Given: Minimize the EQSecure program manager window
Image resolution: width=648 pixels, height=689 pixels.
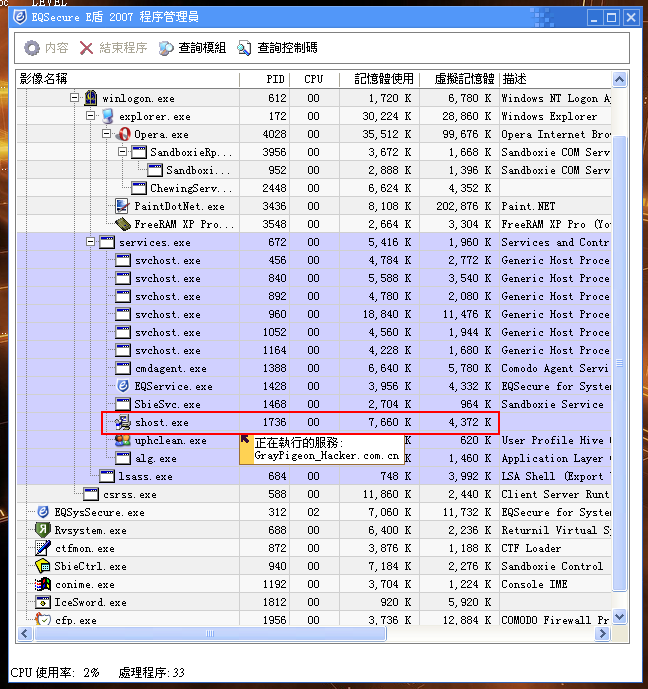Looking at the screenshot, I should click(594, 18).
